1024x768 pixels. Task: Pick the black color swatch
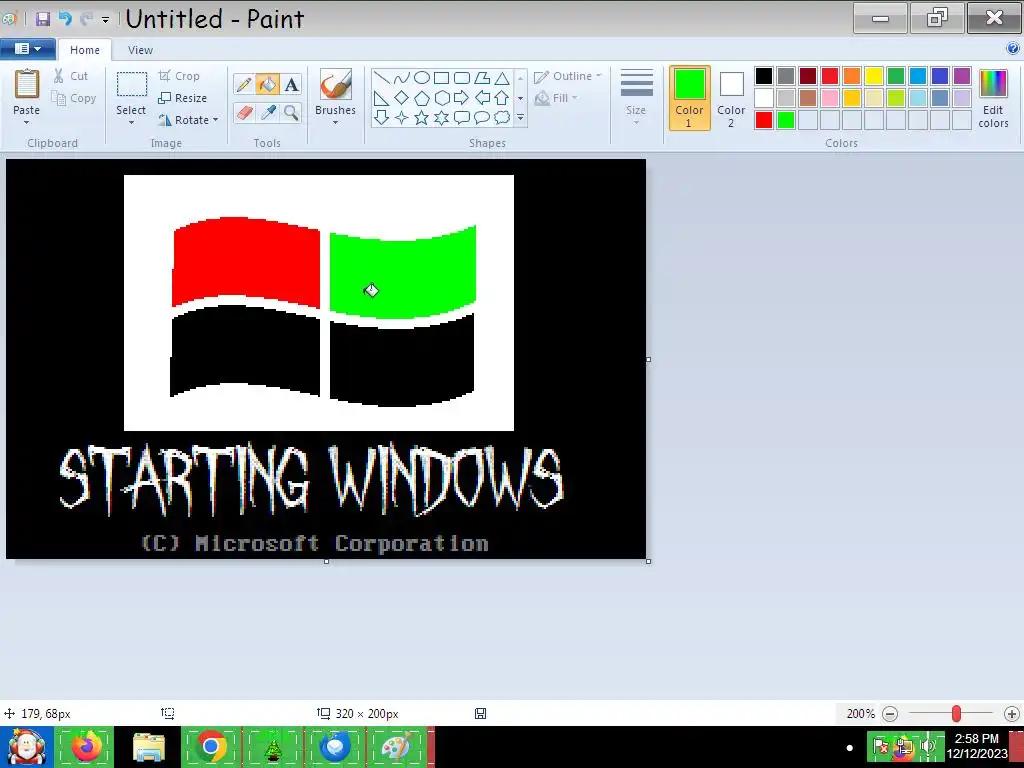click(764, 76)
